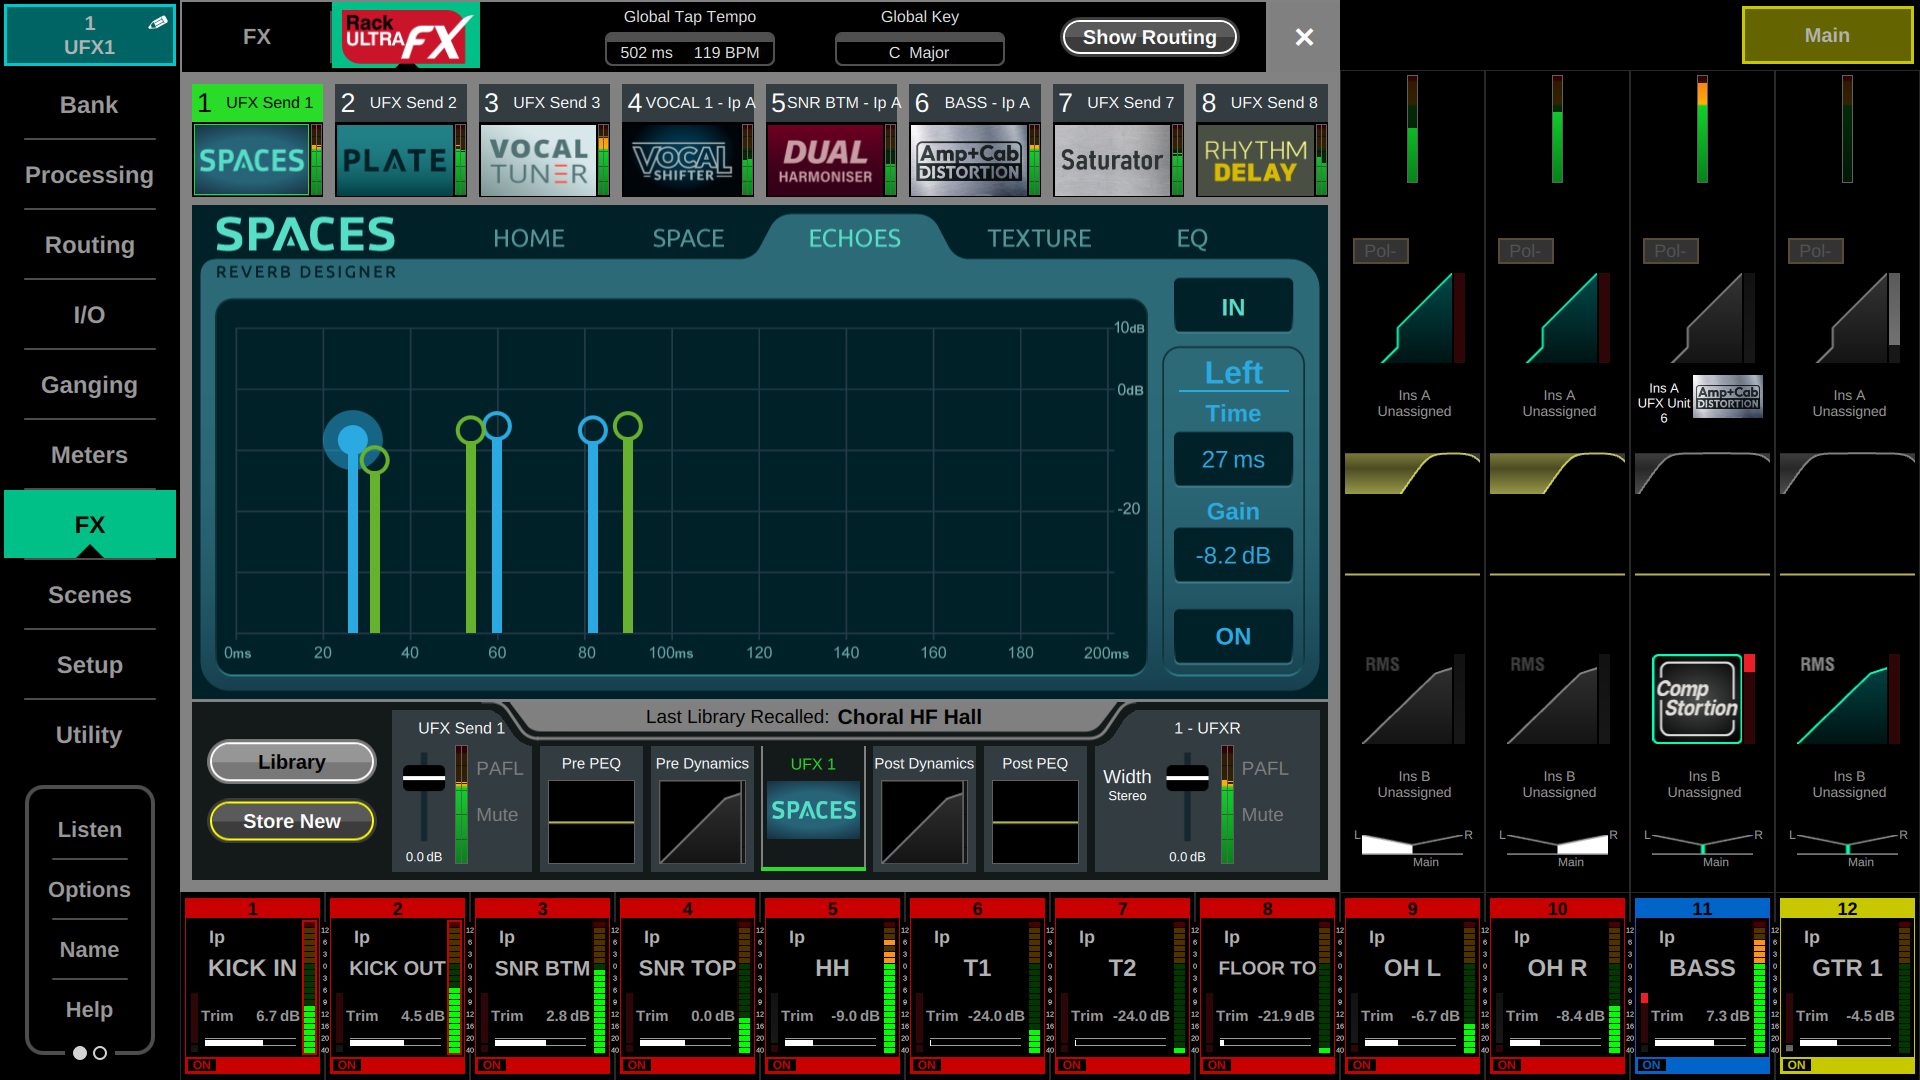Select the KICK IN channel strip
Image resolution: width=1920 pixels, height=1080 pixels.
pos(251,968)
